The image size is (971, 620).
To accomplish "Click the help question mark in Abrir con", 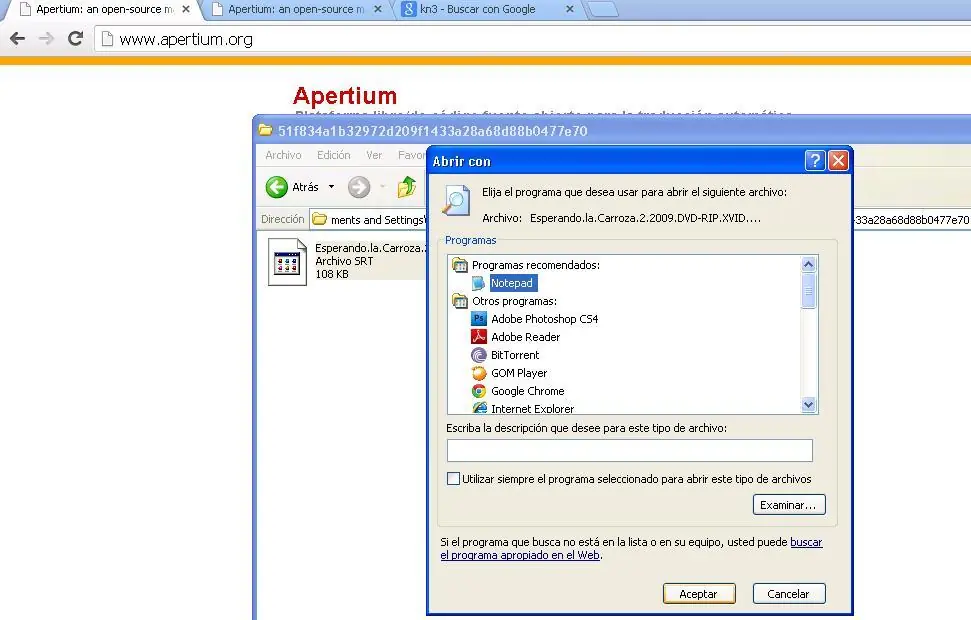I will coord(815,161).
